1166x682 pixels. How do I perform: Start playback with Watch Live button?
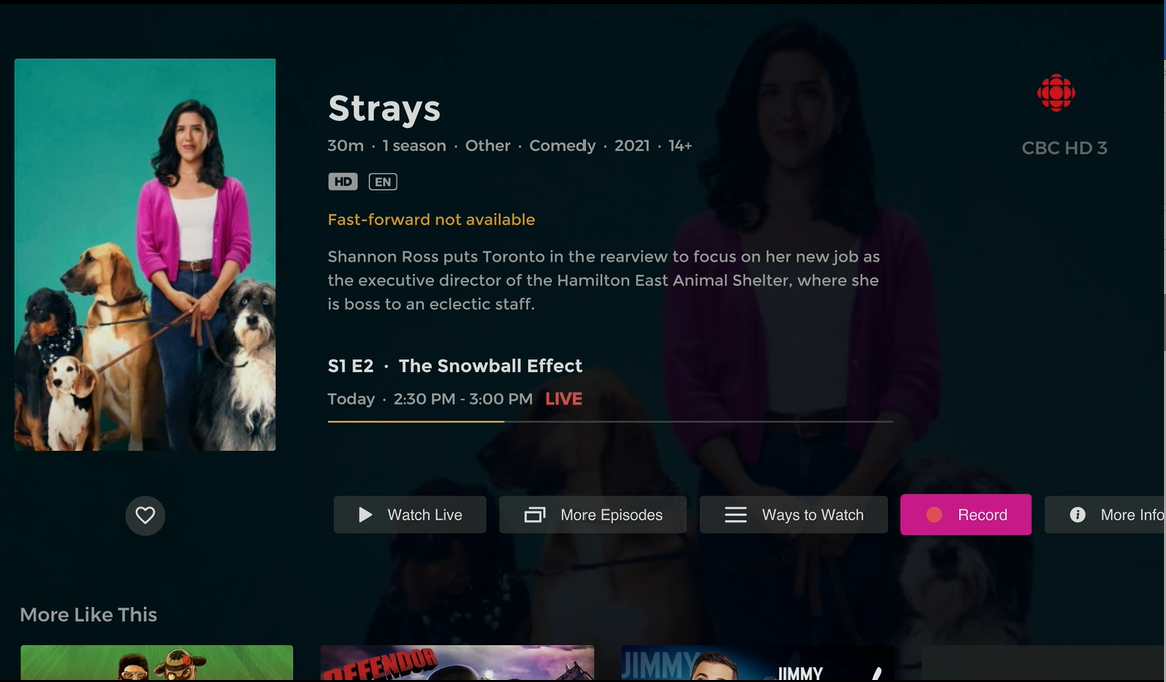point(410,515)
